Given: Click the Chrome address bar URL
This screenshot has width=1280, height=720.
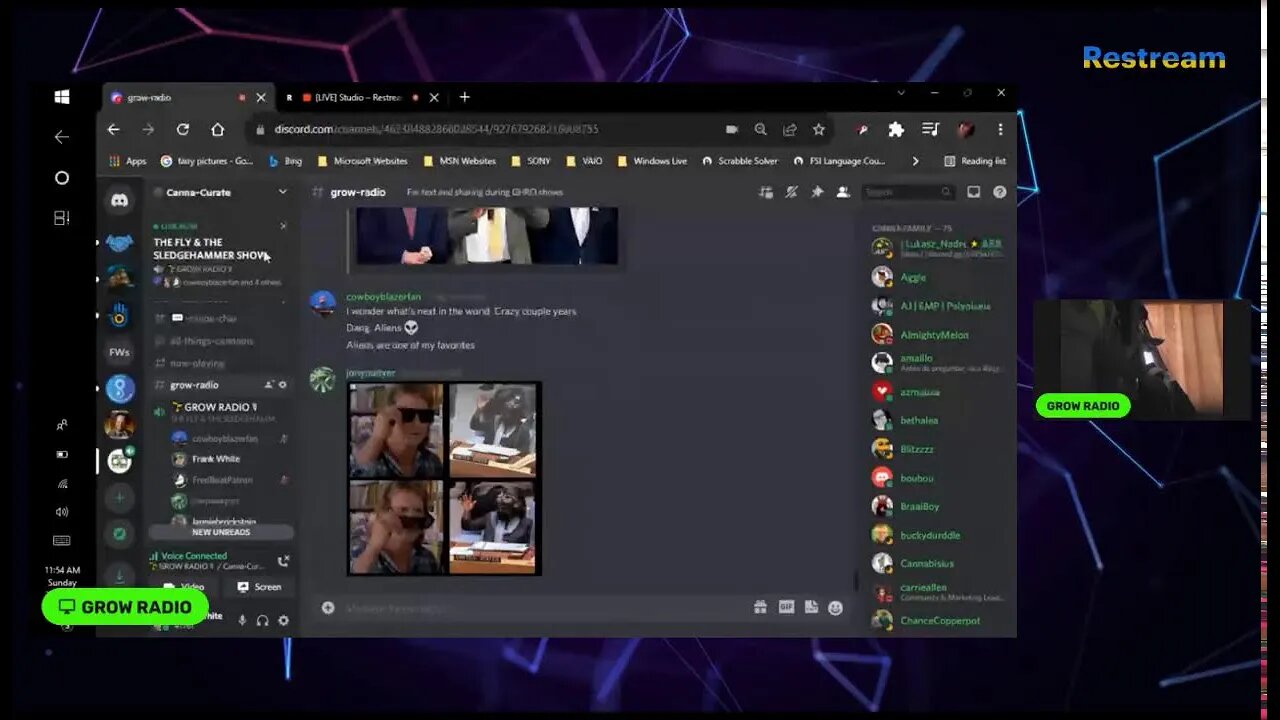Looking at the screenshot, I should coord(436,129).
